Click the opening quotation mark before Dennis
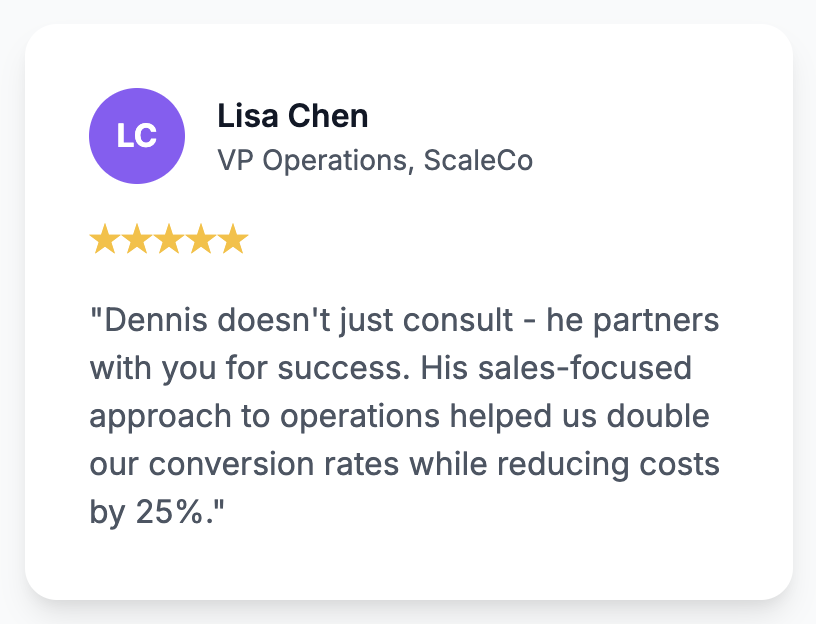The width and height of the screenshot is (816, 624). click(96, 313)
